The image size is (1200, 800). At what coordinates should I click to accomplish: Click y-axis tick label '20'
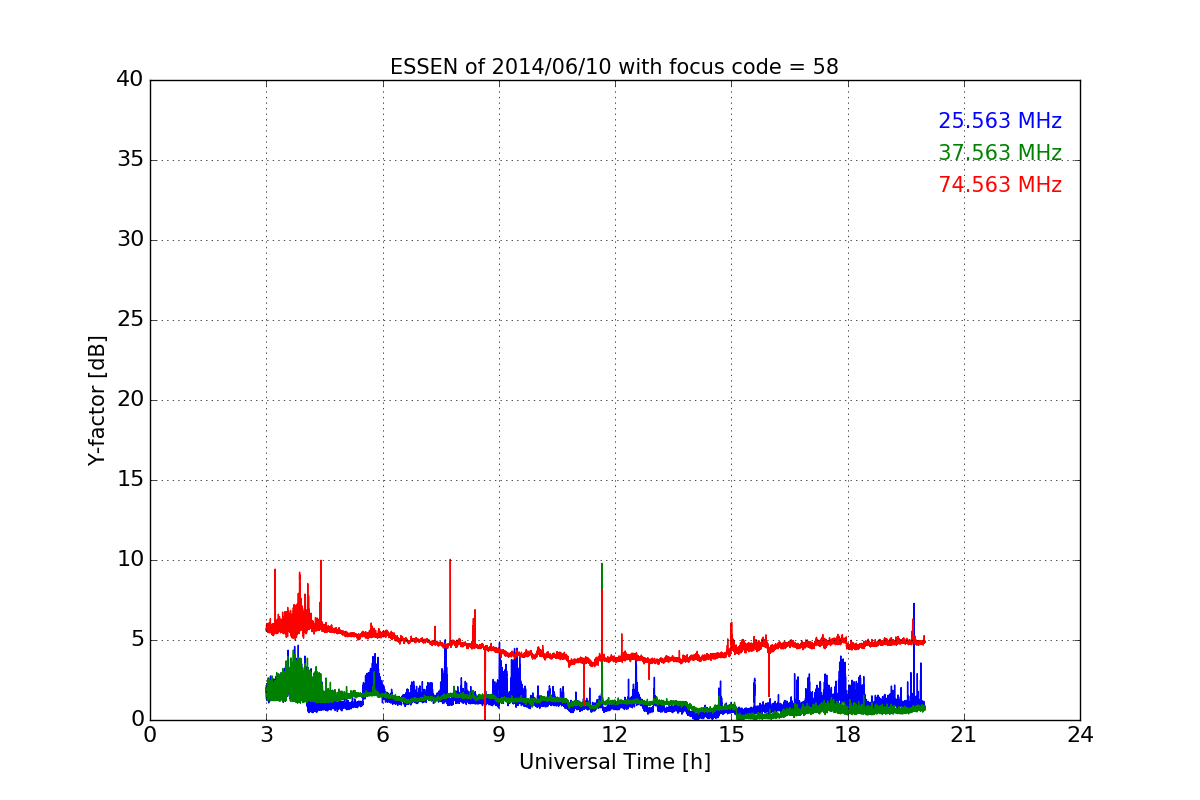[130, 400]
